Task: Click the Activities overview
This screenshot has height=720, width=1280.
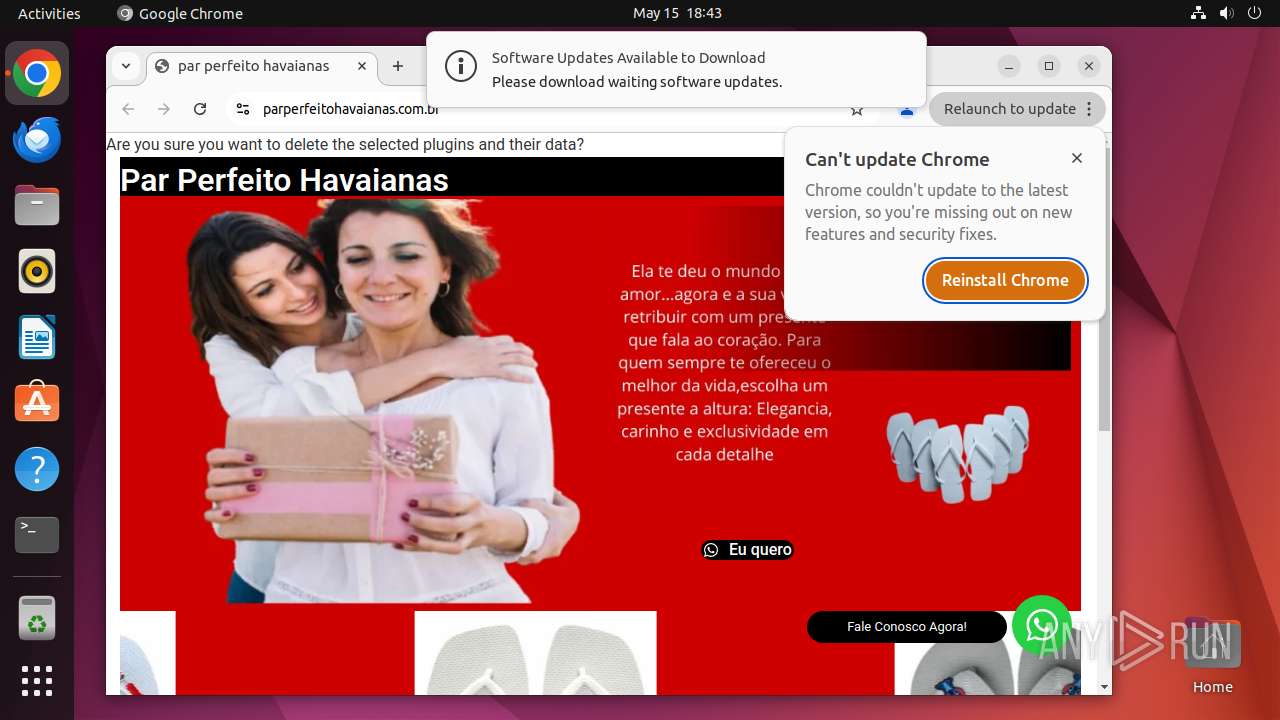Action: tap(49, 13)
